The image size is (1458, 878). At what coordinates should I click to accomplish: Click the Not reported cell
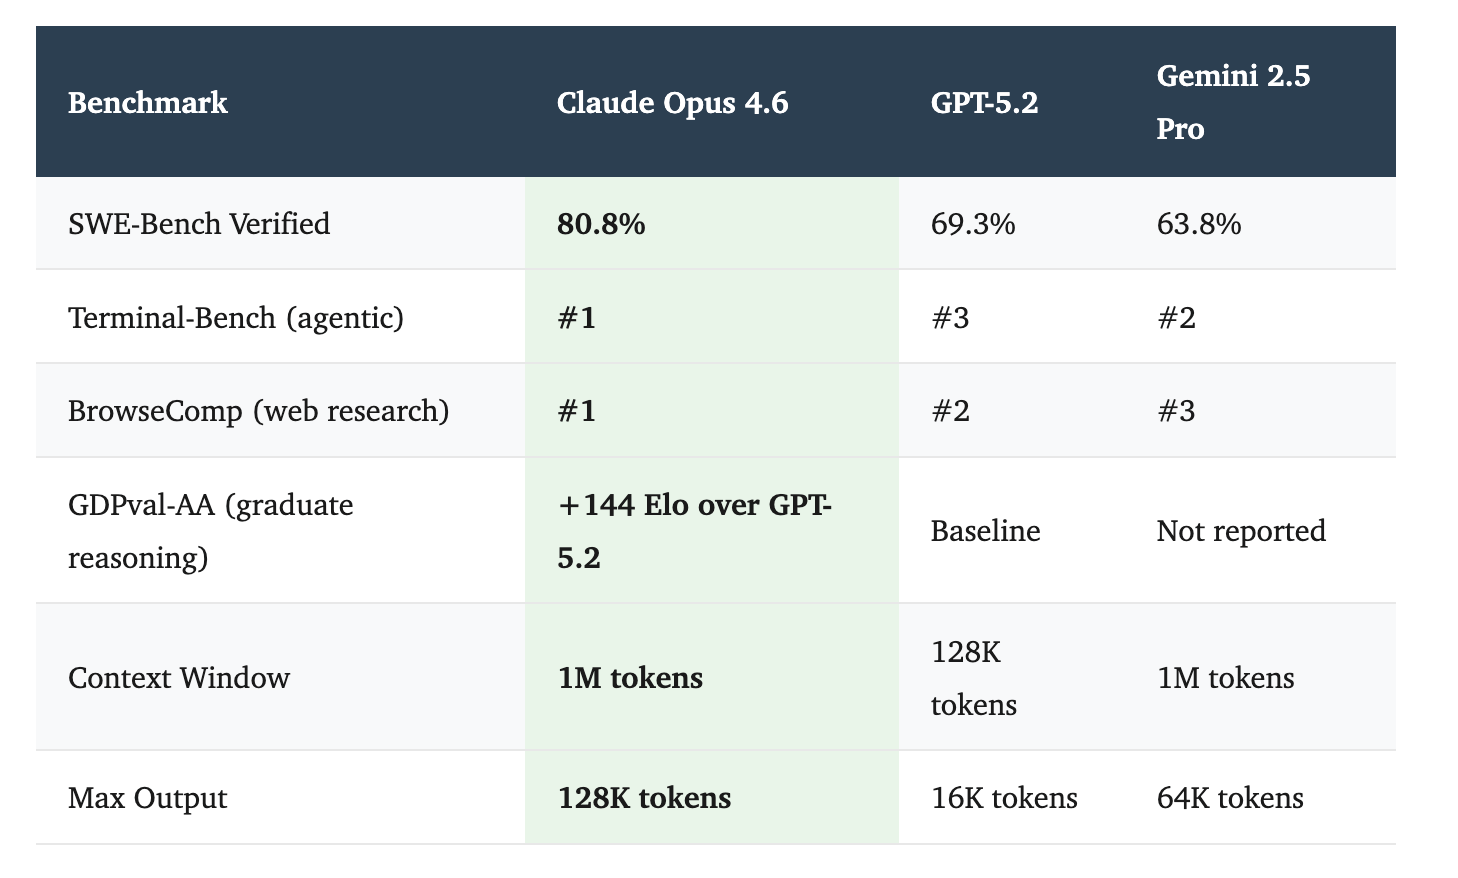pyautogui.click(x=1241, y=530)
